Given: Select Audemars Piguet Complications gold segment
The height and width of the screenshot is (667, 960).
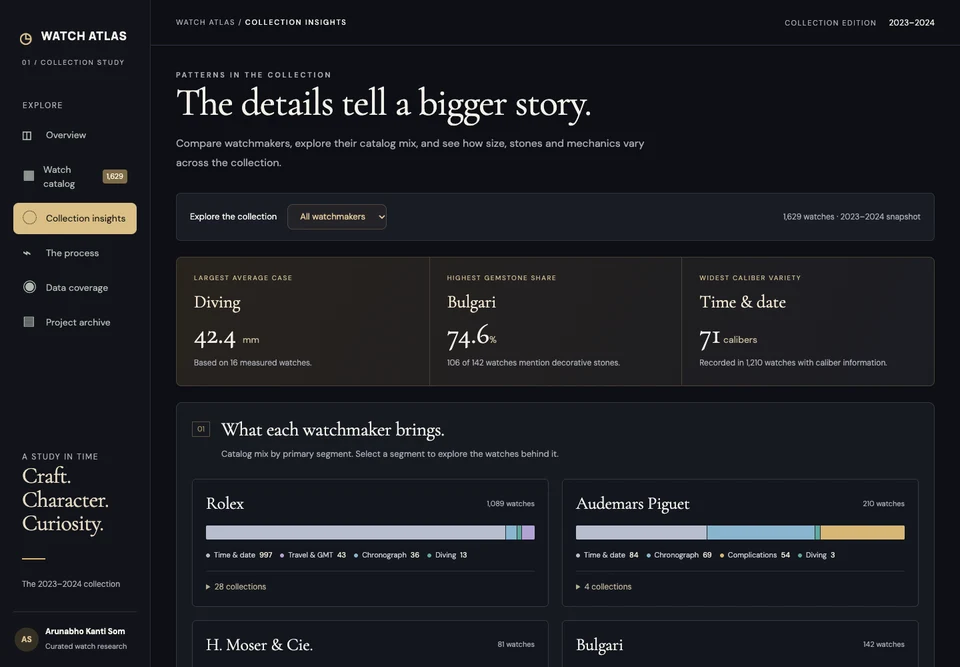Looking at the screenshot, I should coord(863,532).
